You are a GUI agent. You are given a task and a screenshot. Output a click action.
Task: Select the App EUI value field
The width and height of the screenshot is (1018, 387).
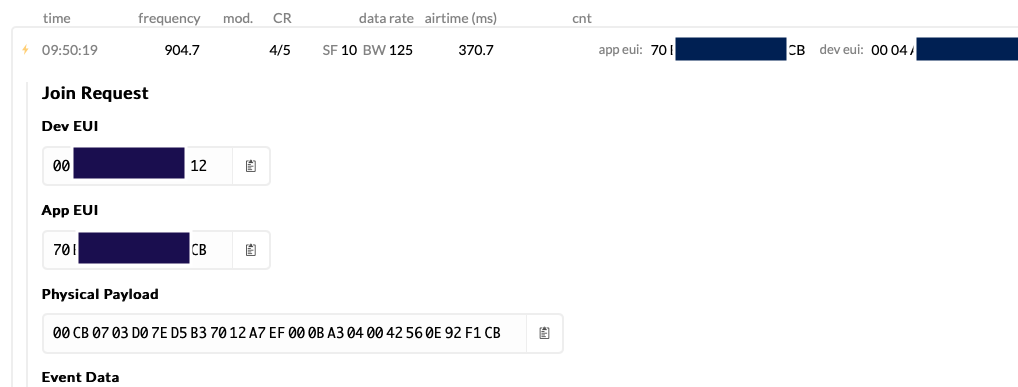pyautogui.click(x=138, y=250)
